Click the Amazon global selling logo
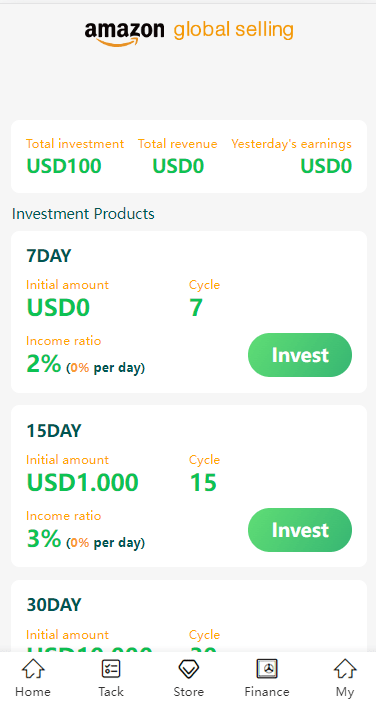 189,31
